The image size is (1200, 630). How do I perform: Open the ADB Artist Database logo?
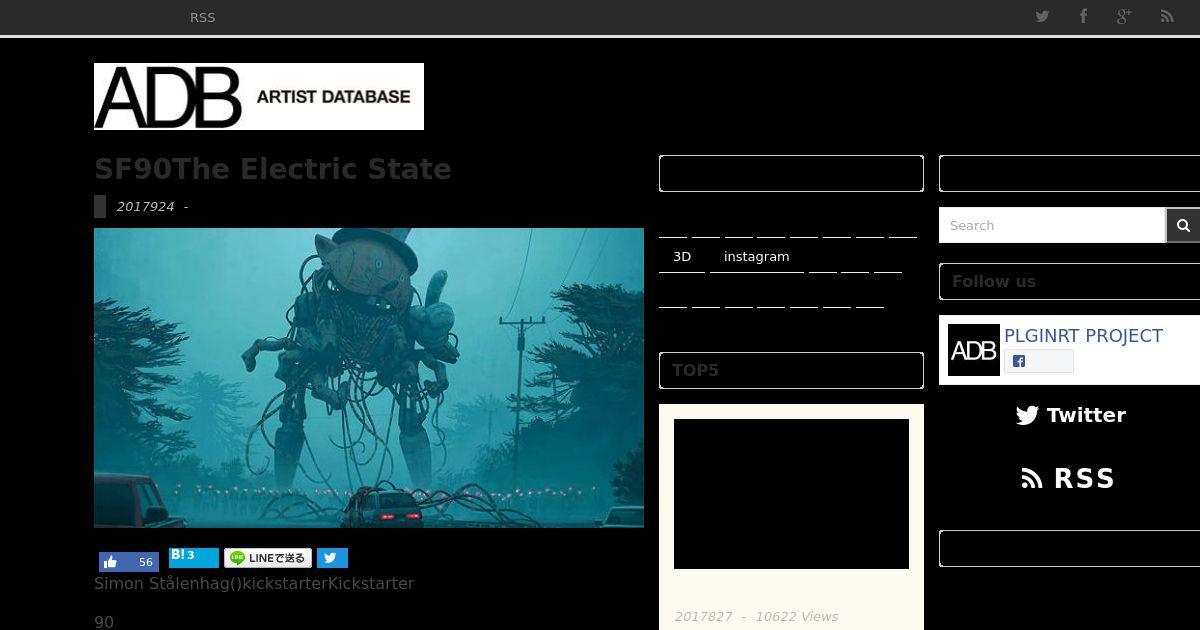[259, 96]
